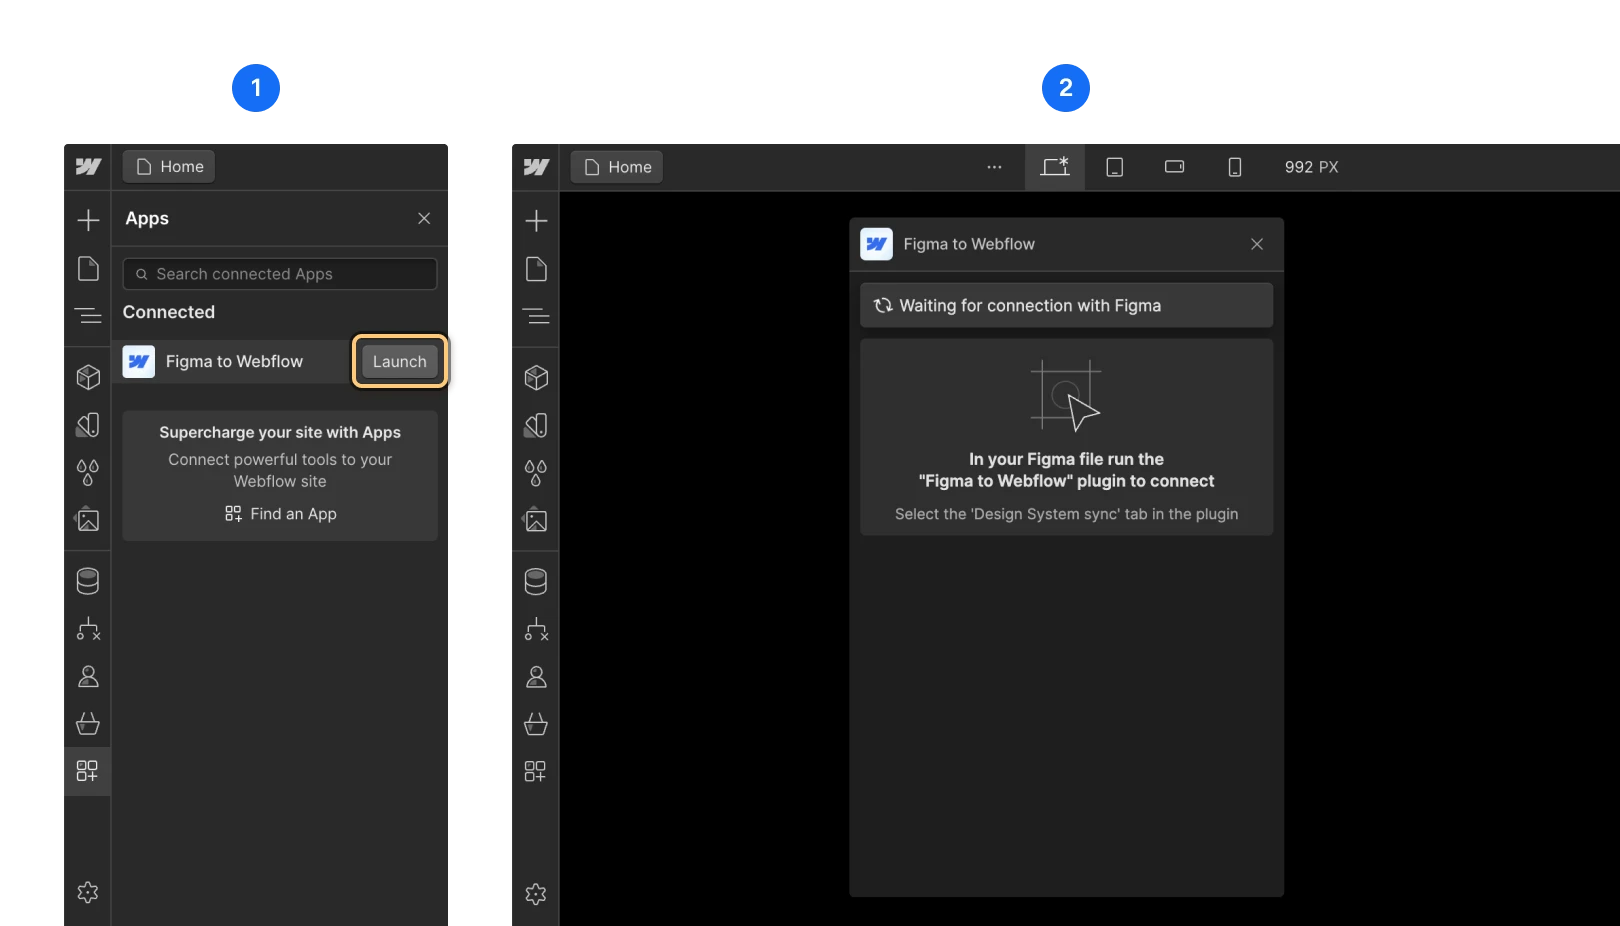Click Design System sync instruction text
The width and height of the screenshot is (1620, 926).
click(1066, 514)
